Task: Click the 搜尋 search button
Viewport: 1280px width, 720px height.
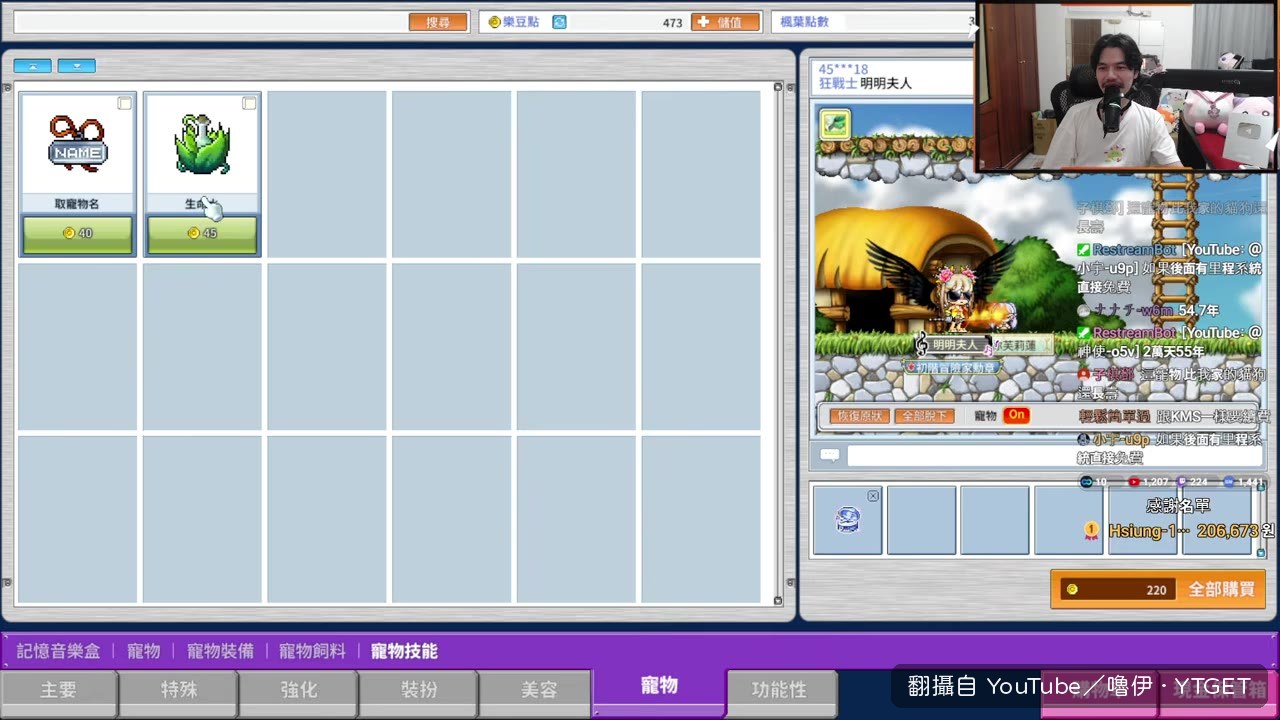Action: click(x=438, y=22)
